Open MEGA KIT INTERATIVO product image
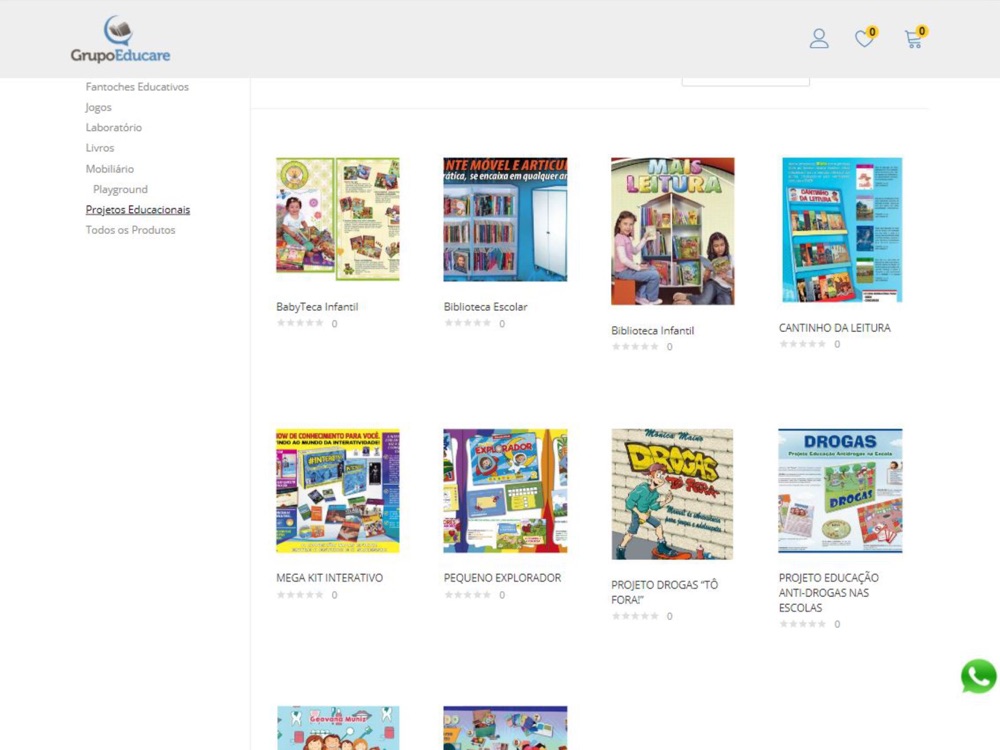 point(338,490)
